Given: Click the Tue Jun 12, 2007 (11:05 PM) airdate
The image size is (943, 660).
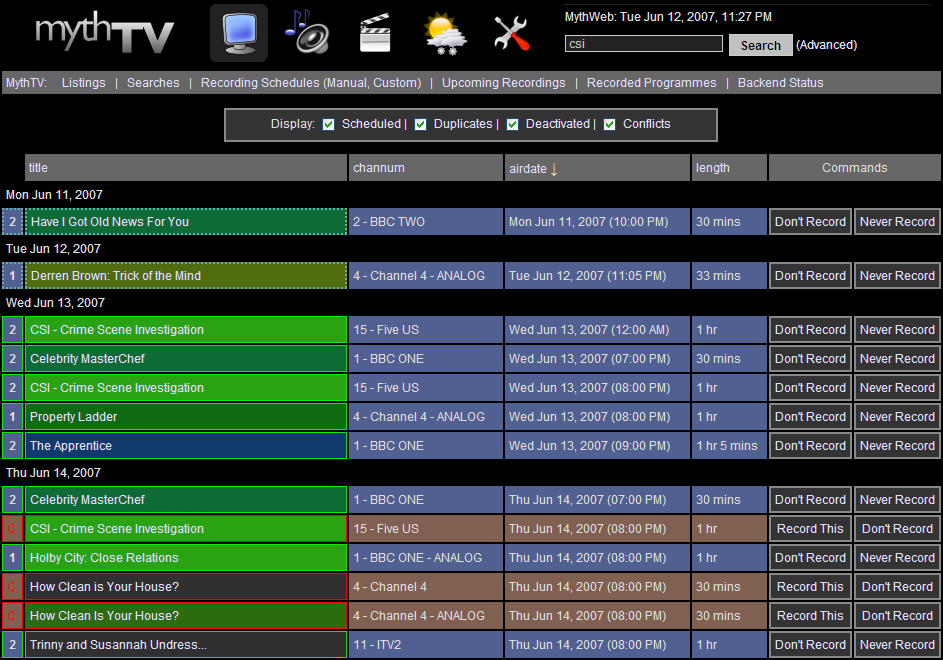Looking at the screenshot, I should point(597,276).
